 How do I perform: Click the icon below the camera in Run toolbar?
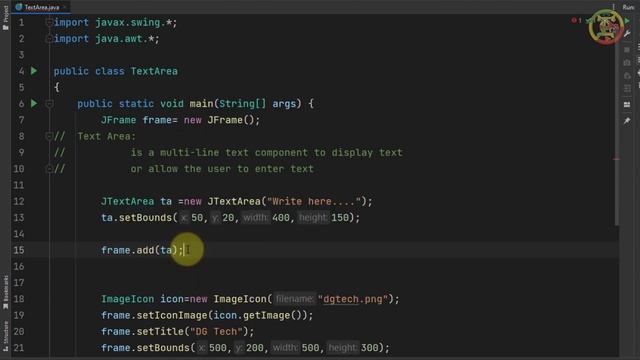pyautogui.click(x=627, y=76)
